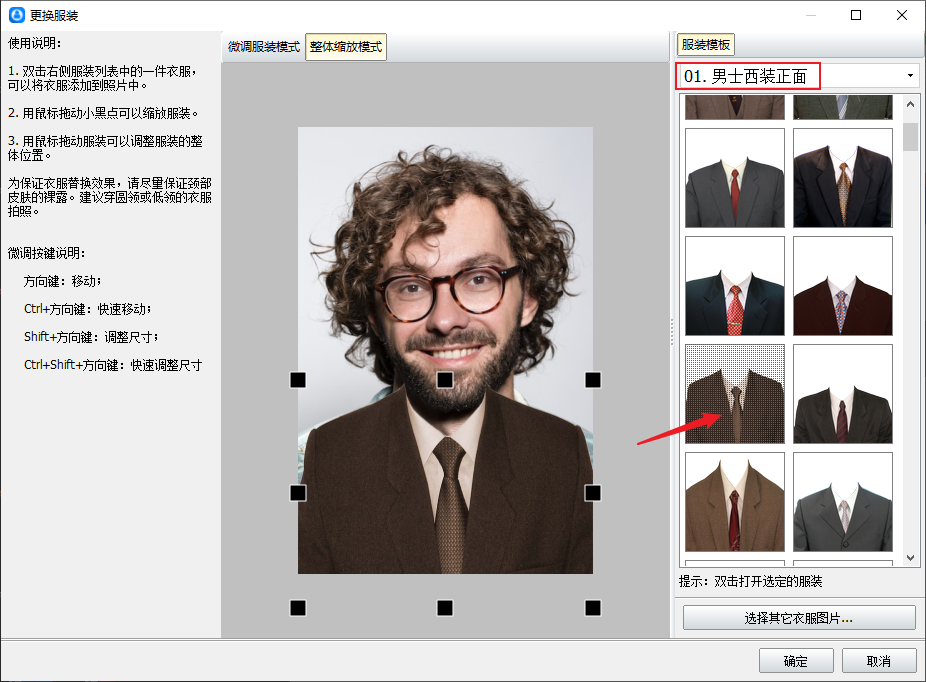The image size is (926, 682).
Task: Click the scroll up arrow of clothing list
Action: [910, 104]
